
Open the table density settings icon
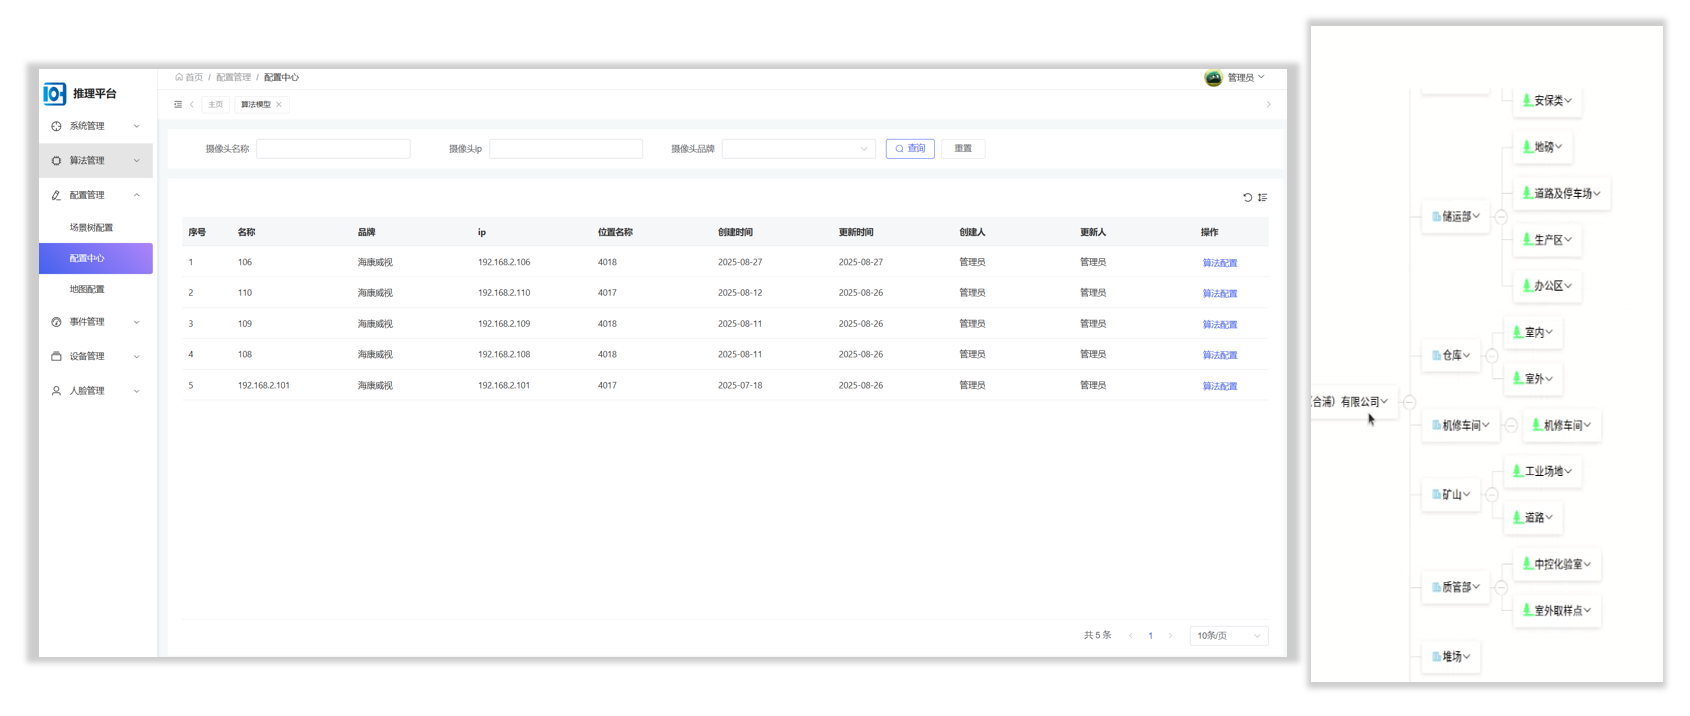[1263, 198]
